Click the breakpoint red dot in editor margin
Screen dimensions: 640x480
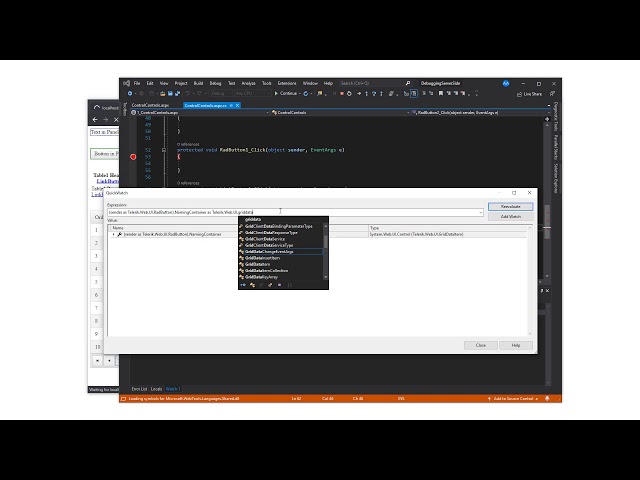[133, 157]
